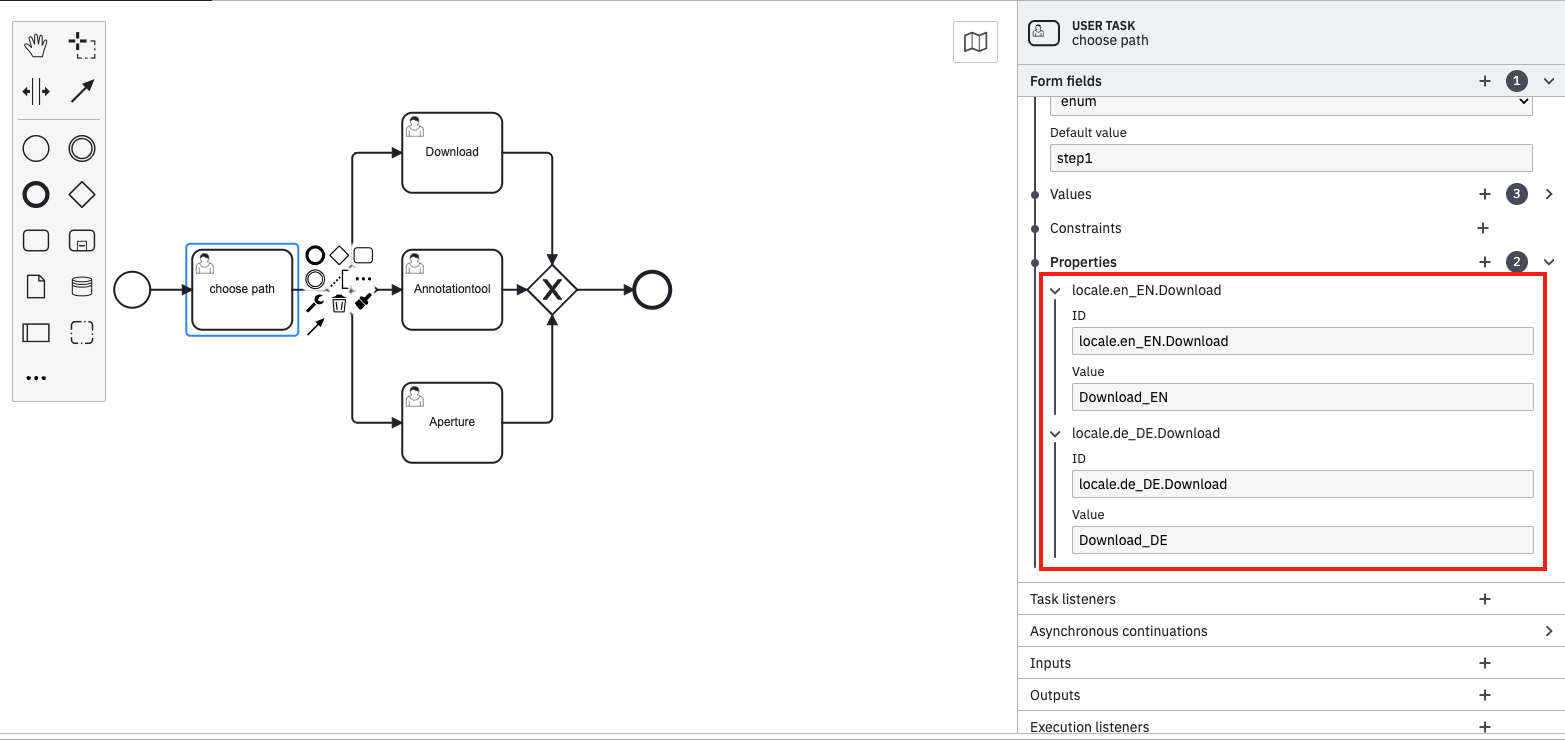Viewport: 1565px width, 740px height.
Task: Activate the Global connect tool
Action: coord(83,91)
